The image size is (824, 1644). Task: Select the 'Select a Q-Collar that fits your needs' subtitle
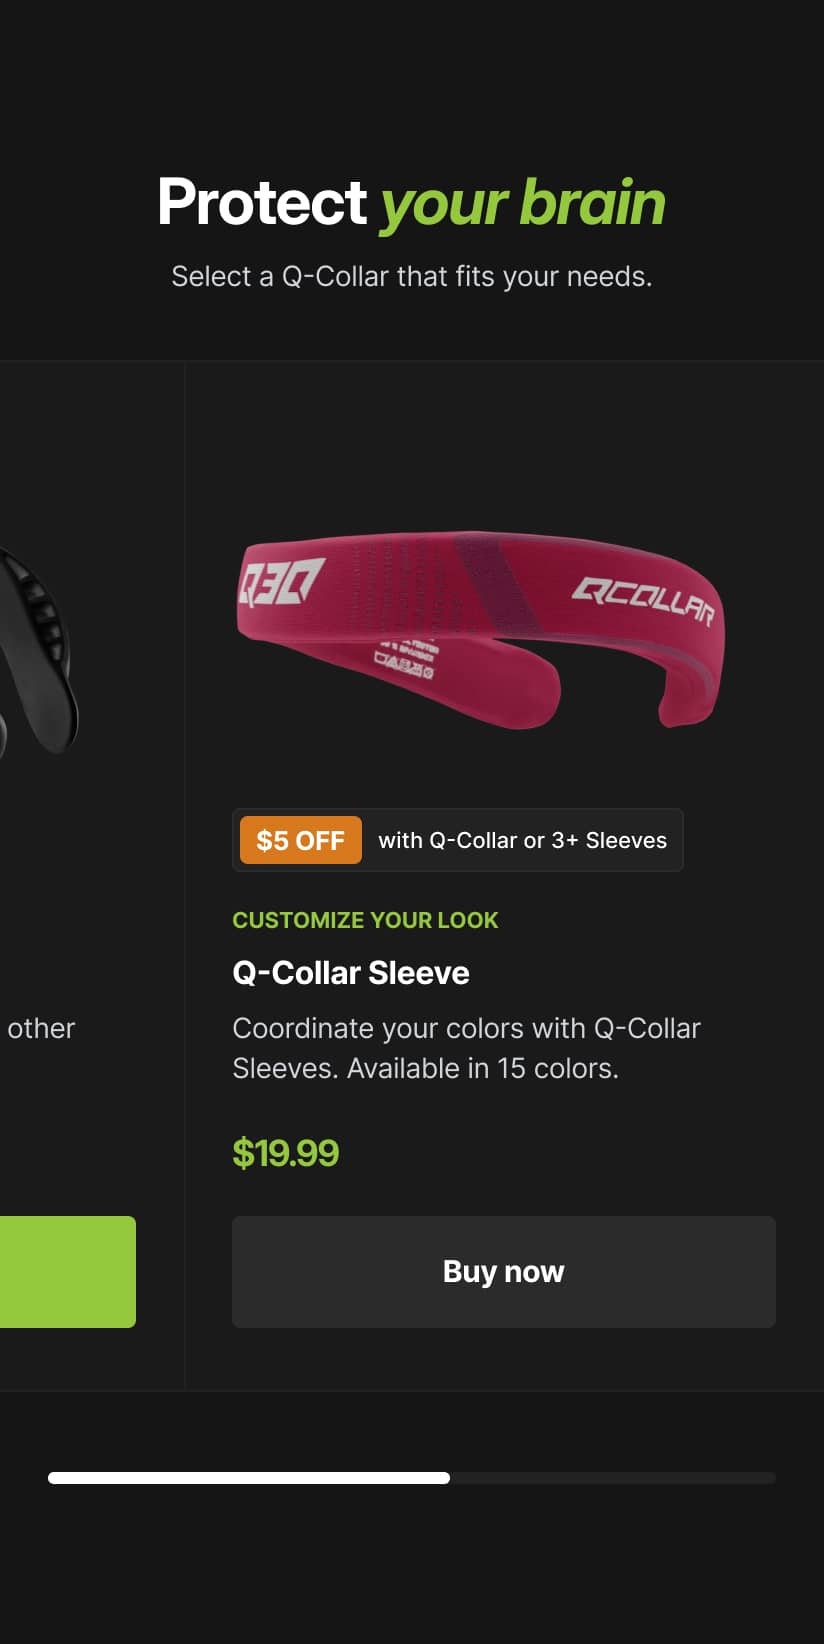(412, 276)
